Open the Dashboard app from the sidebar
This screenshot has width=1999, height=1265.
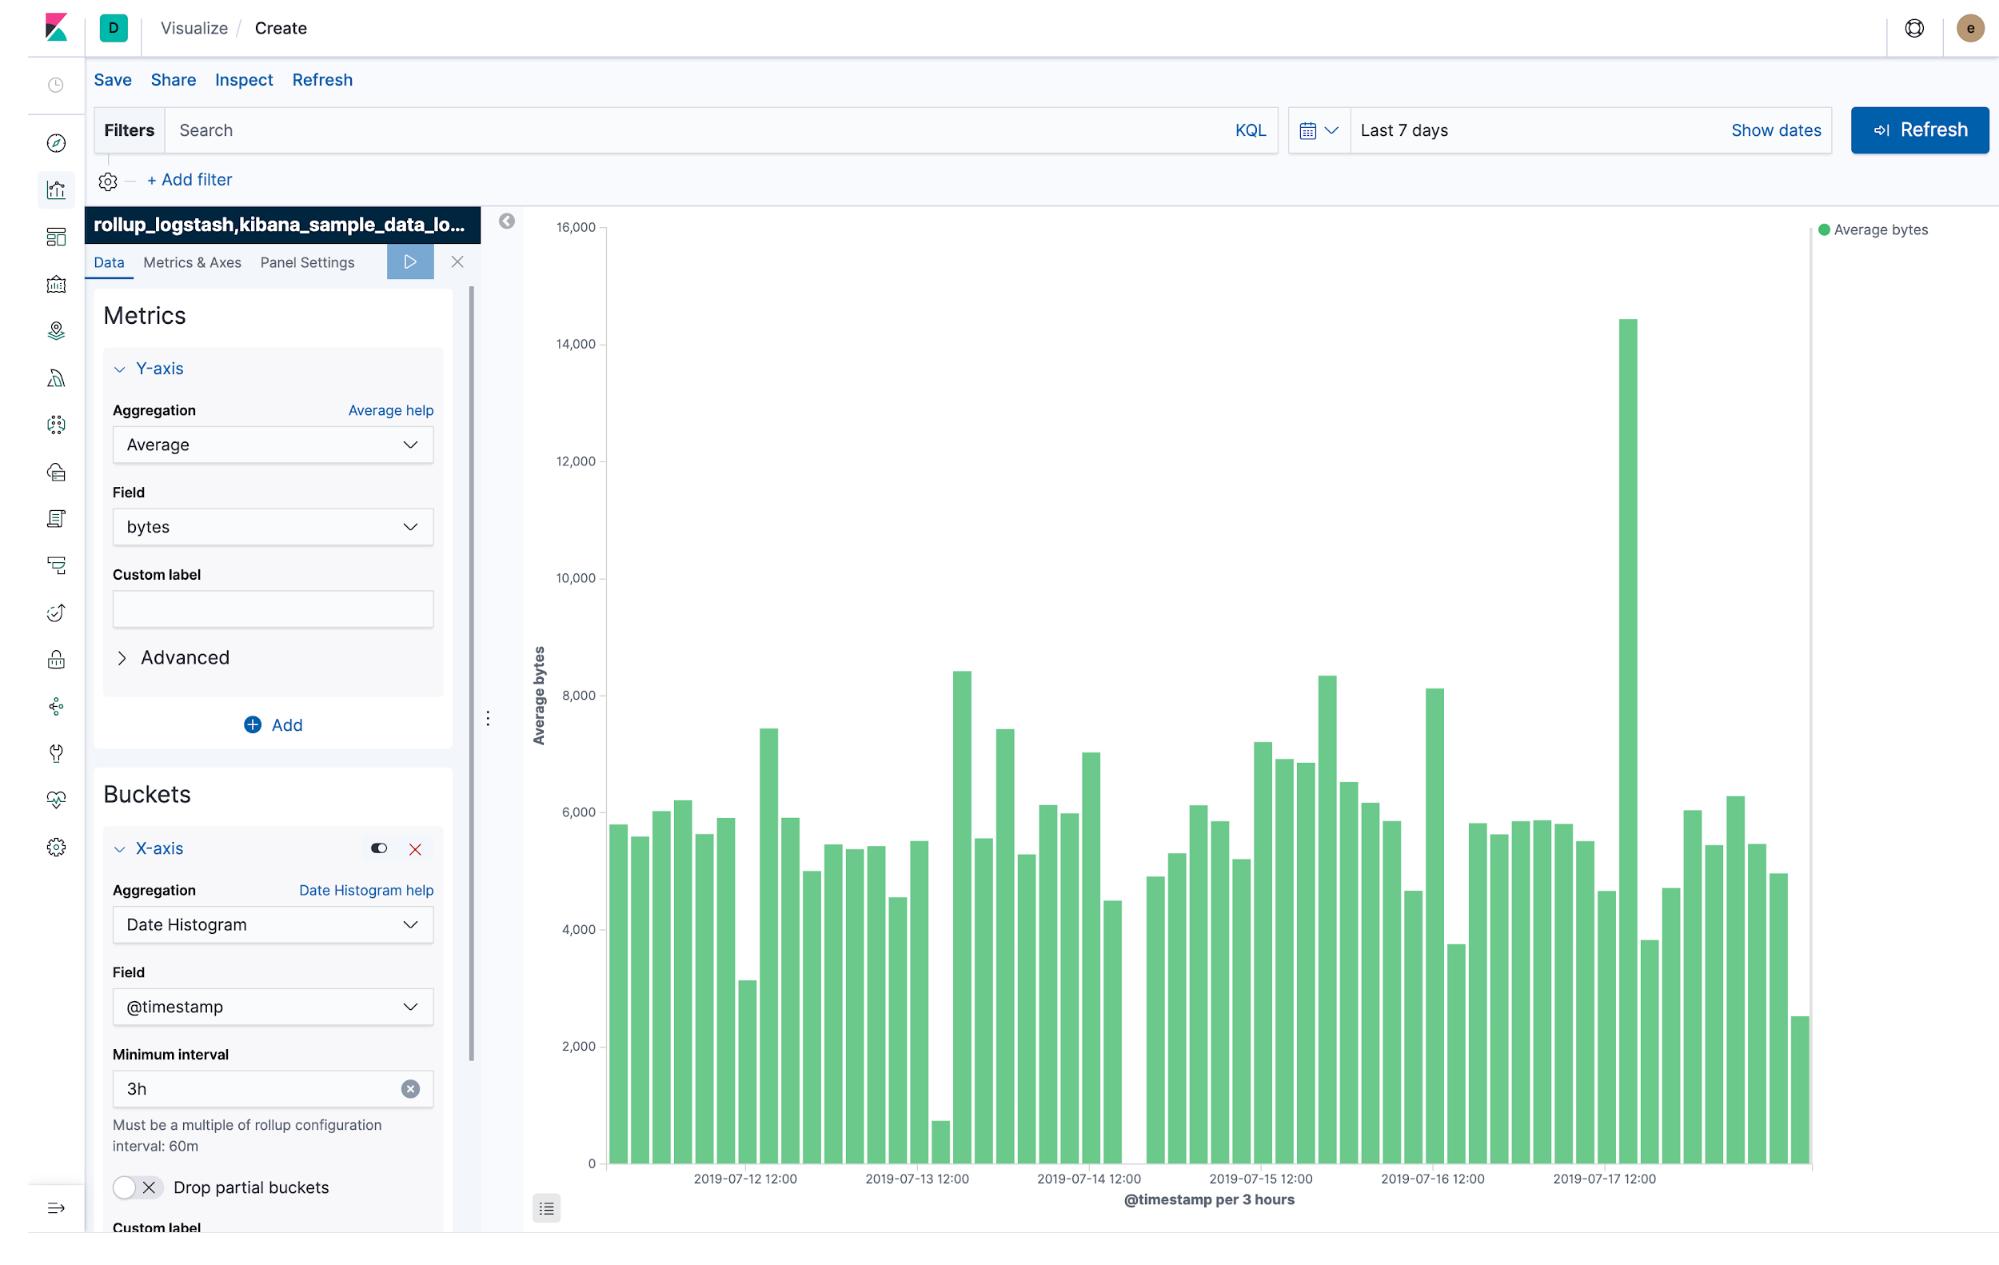tap(56, 236)
